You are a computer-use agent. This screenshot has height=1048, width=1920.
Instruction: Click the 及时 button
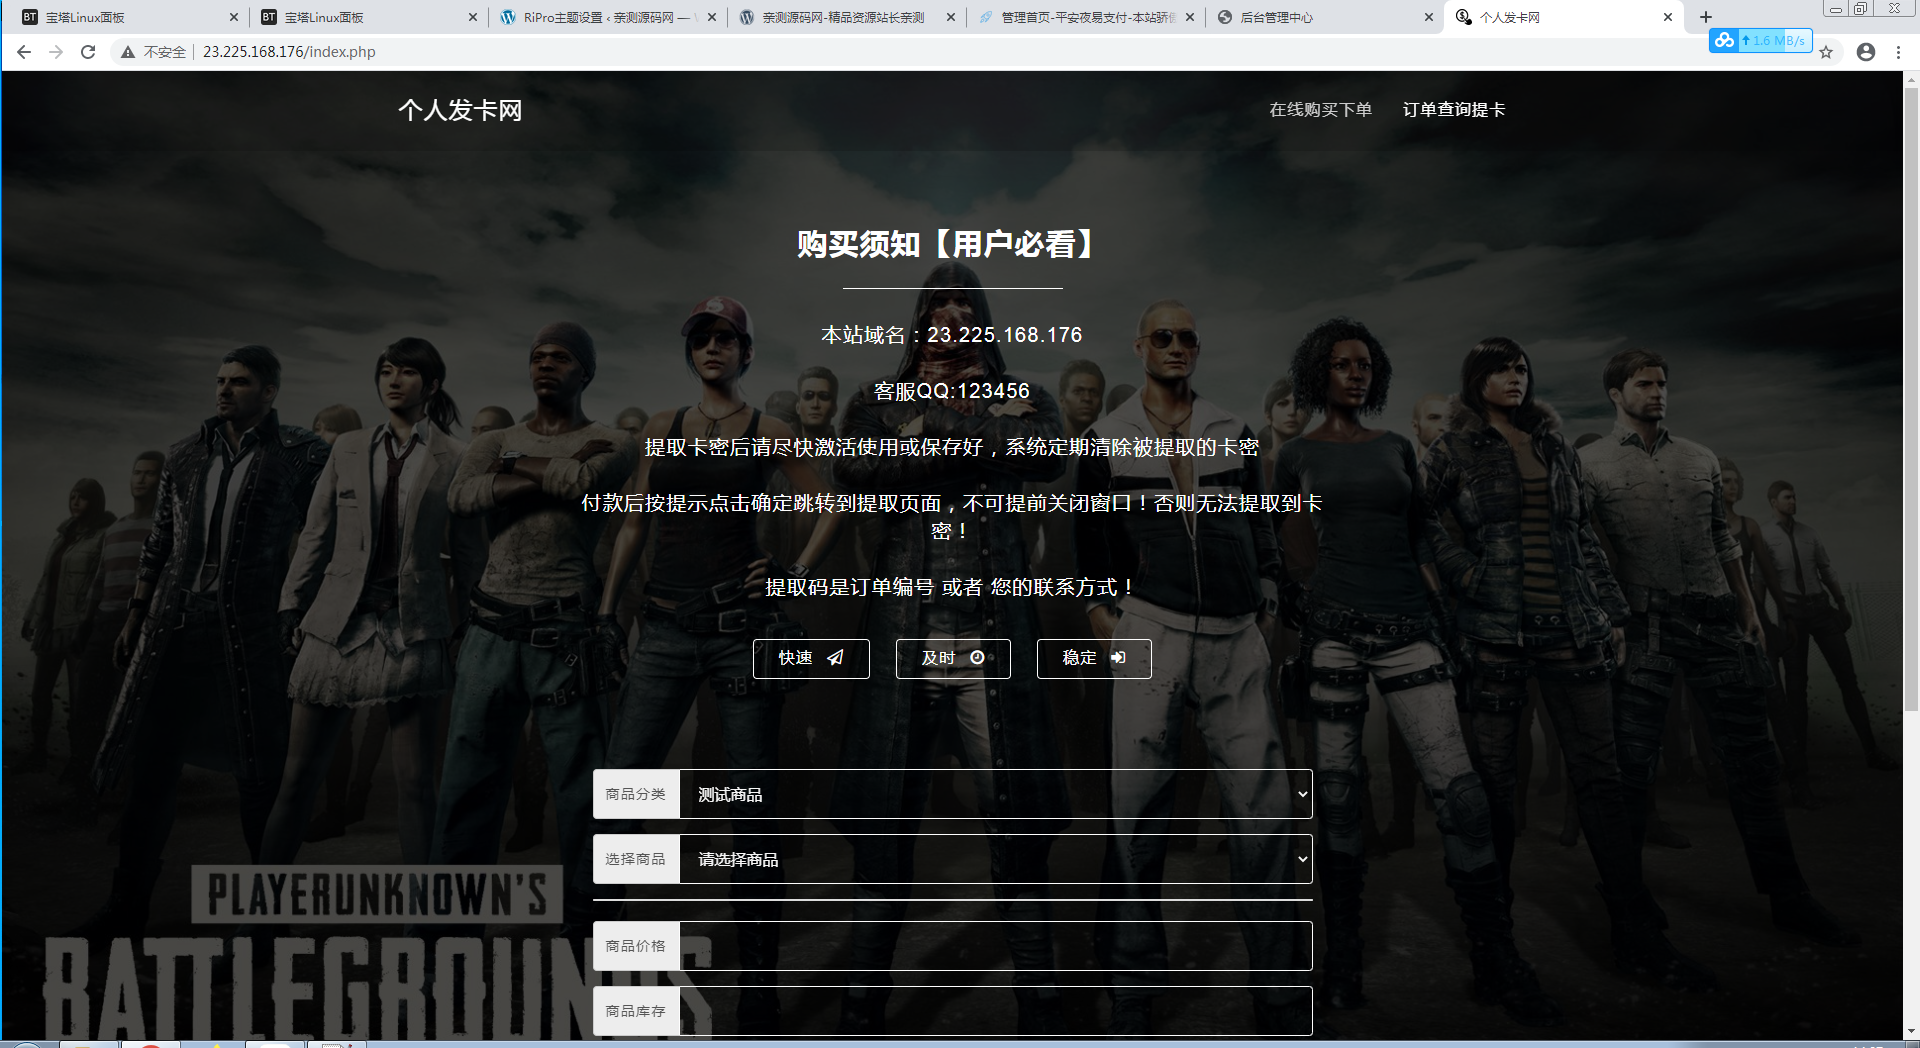(953, 658)
